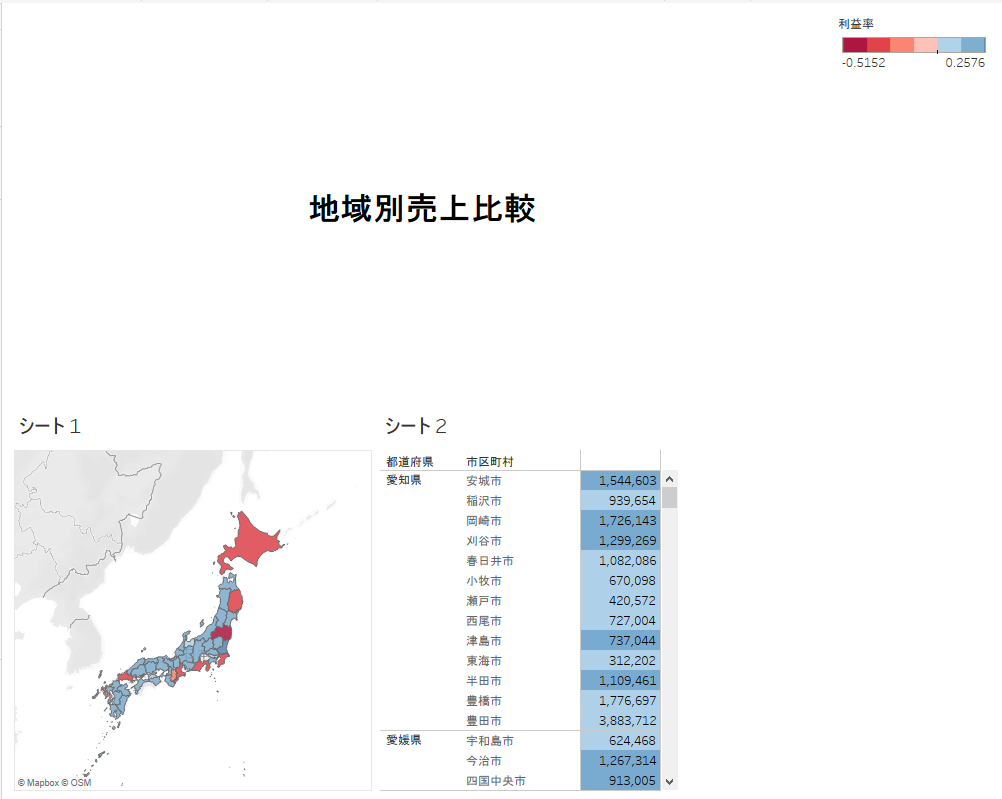Click the 670,098 sales cell
1002x799 pixels.
[620, 580]
